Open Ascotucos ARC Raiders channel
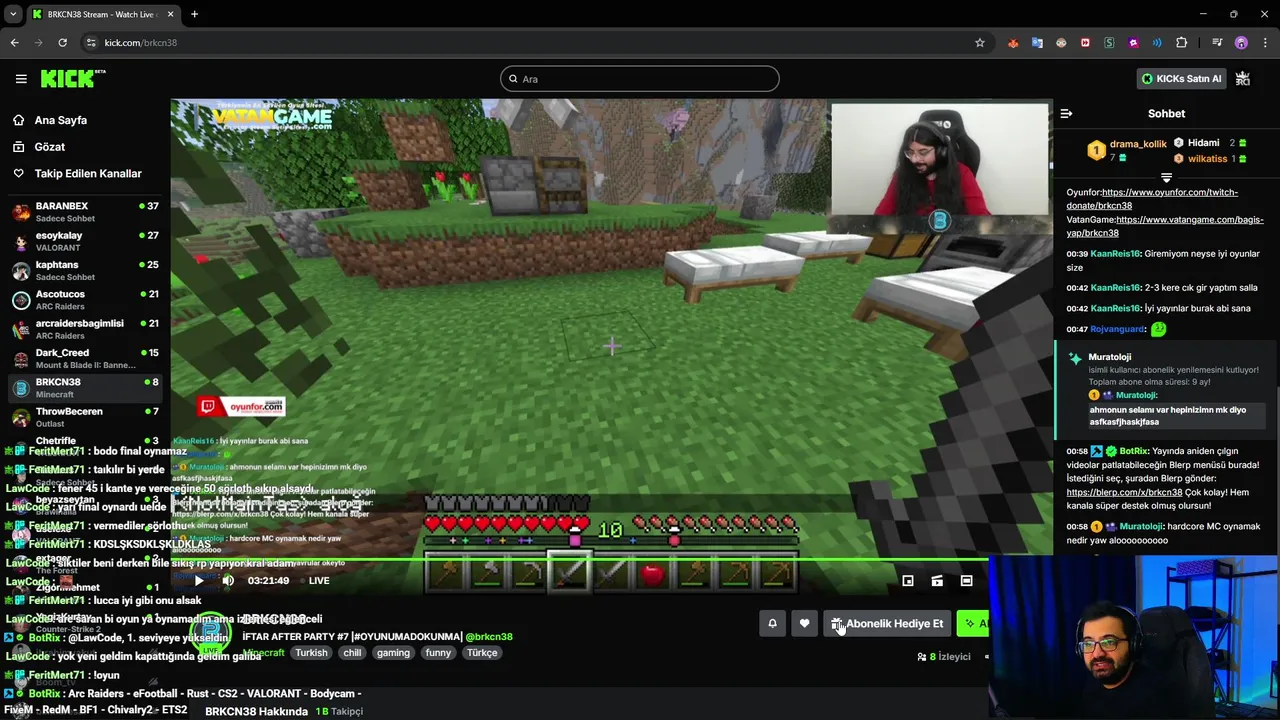This screenshot has height=720, width=1280. point(85,299)
